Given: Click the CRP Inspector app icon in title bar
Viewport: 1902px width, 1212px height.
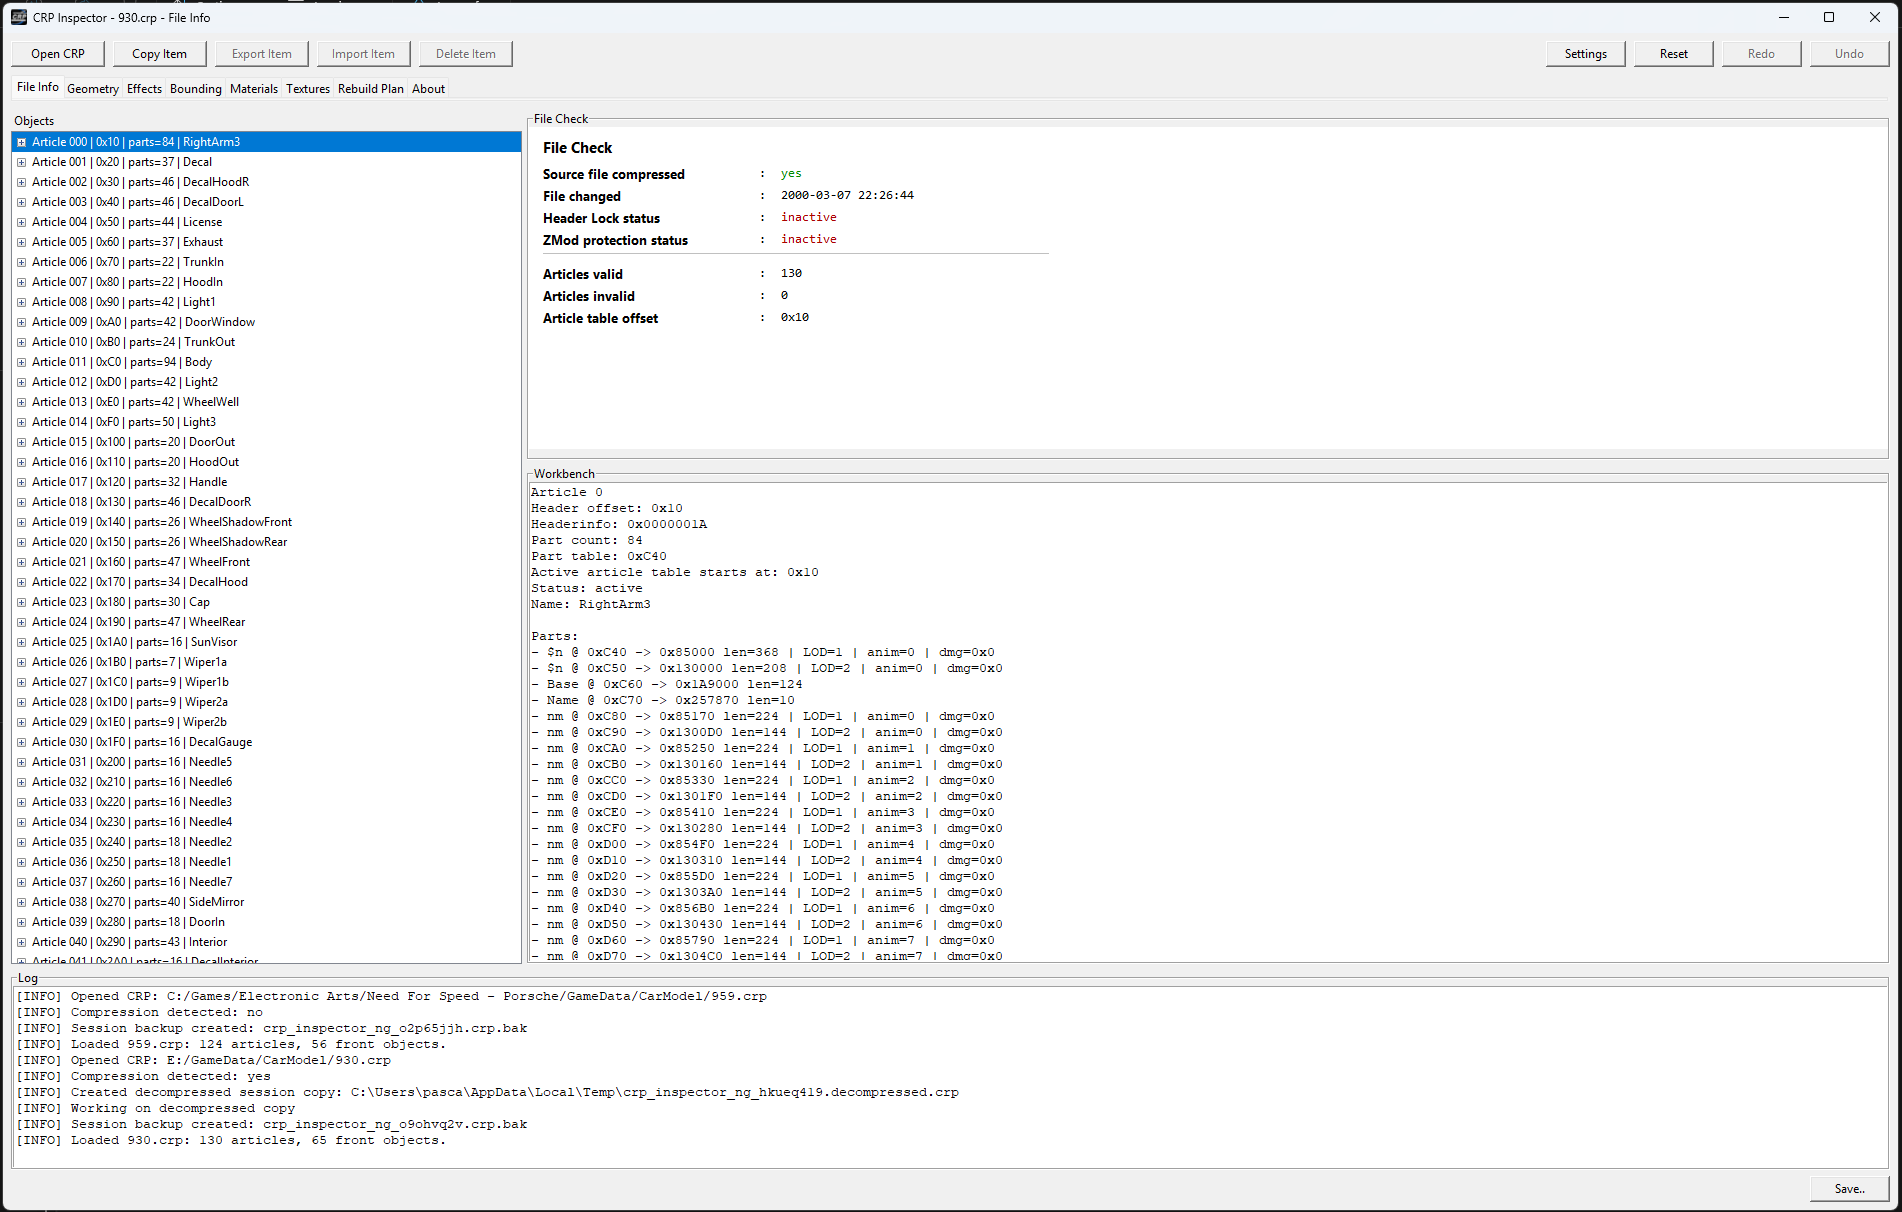Looking at the screenshot, I should pyautogui.click(x=19, y=17).
